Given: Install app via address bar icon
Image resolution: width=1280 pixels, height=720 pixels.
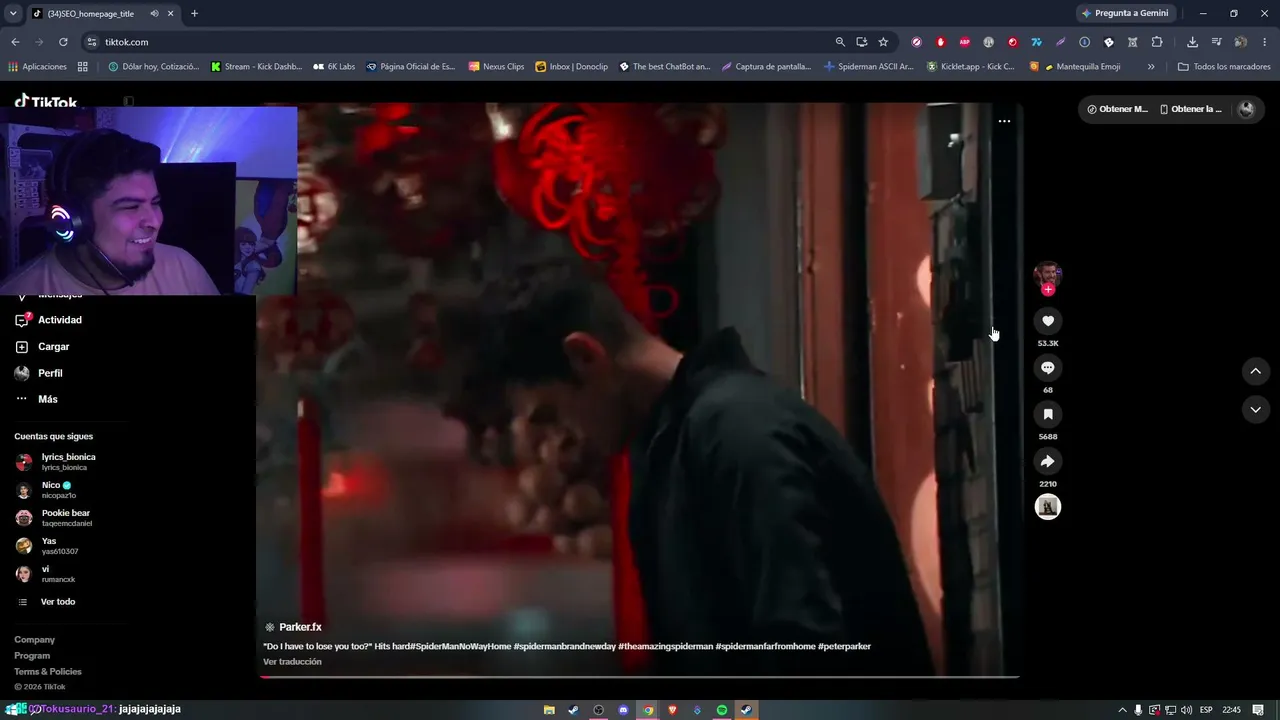Looking at the screenshot, I should point(862,42).
